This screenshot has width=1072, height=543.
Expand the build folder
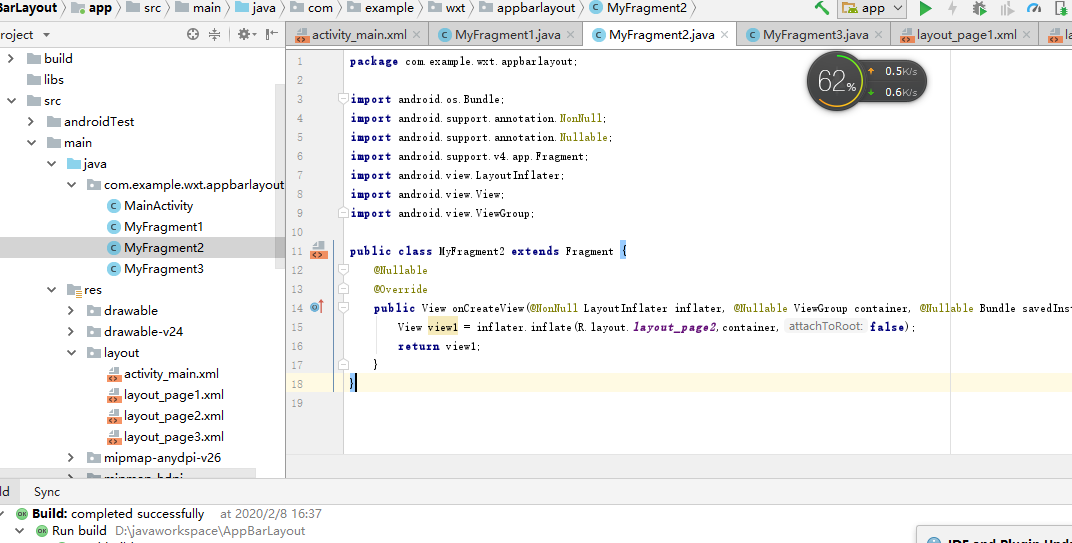tap(11, 59)
